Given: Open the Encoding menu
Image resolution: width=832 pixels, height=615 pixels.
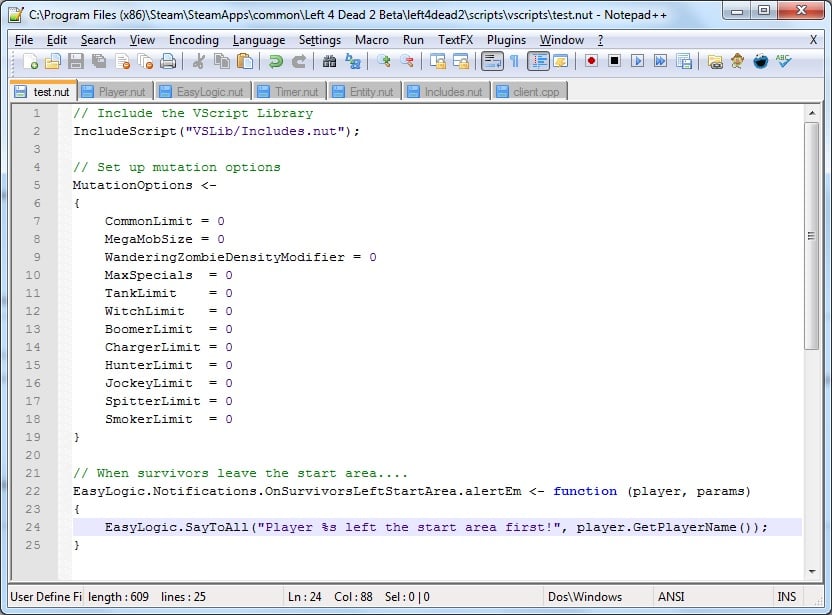Looking at the screenshot, I should click(x=194, y=40).
